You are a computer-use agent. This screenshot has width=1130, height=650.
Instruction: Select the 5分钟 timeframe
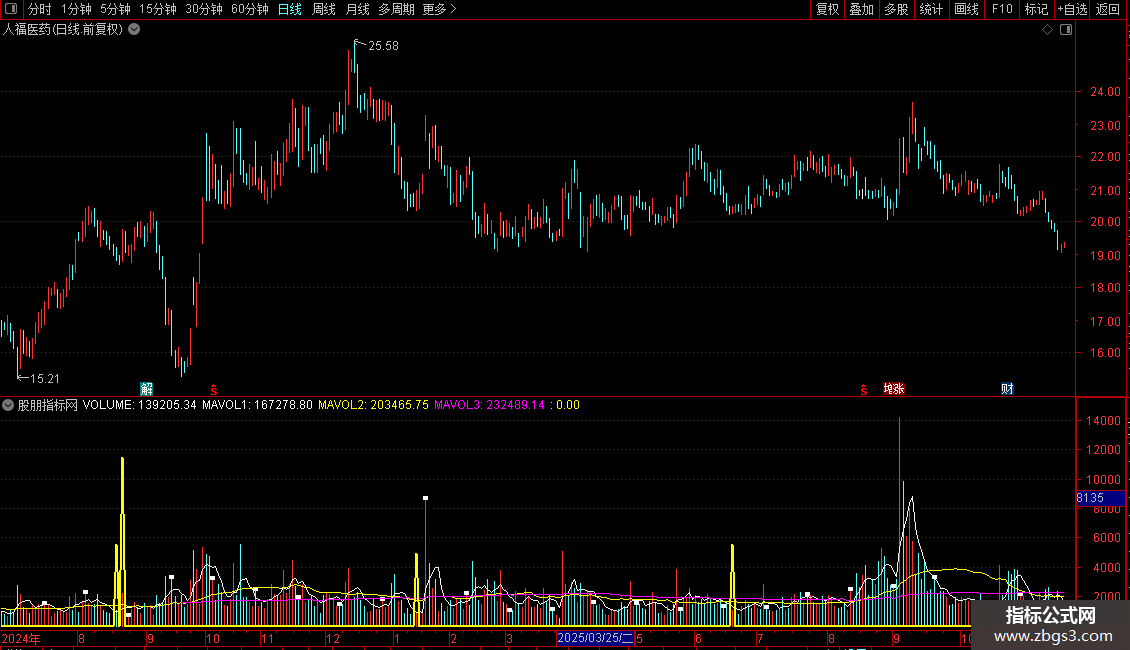[x=115, y=9]
